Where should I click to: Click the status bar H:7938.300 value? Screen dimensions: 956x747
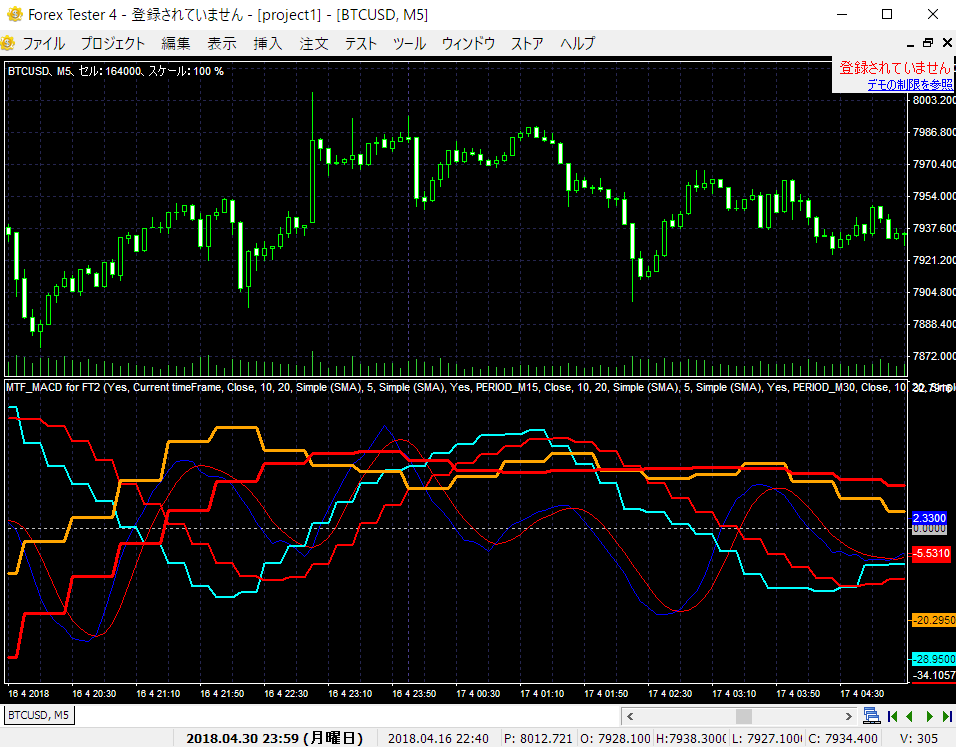tap(691, 738)
